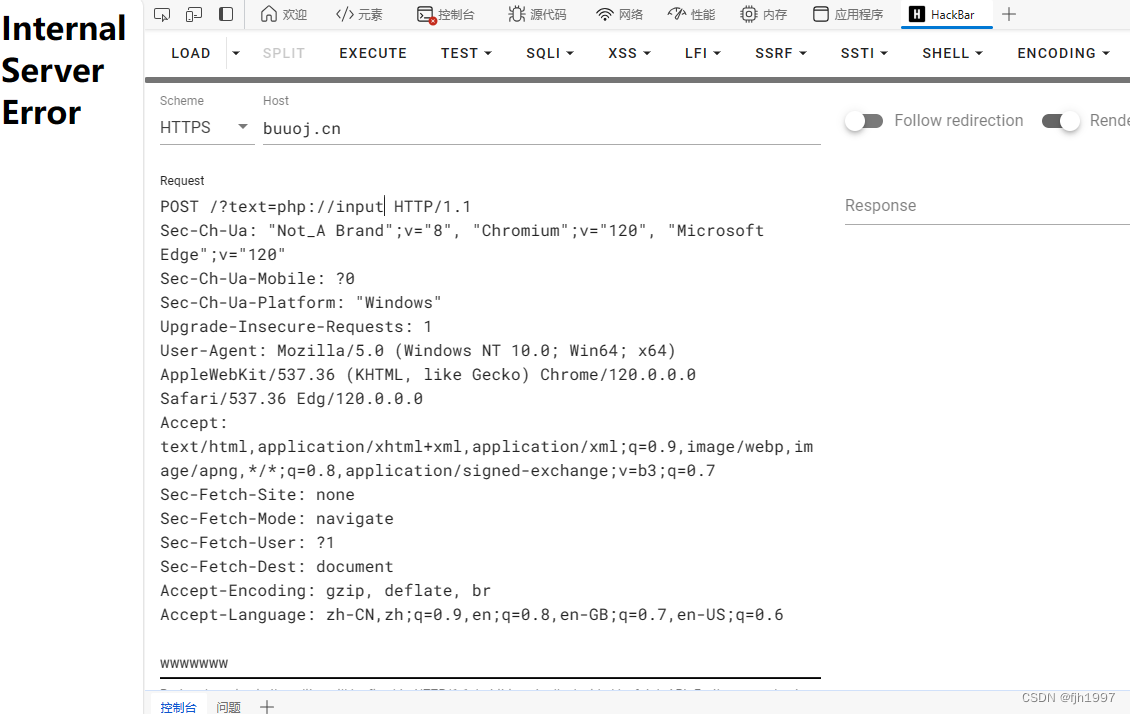Open the SQLI dropdown menu

(550, 53)
